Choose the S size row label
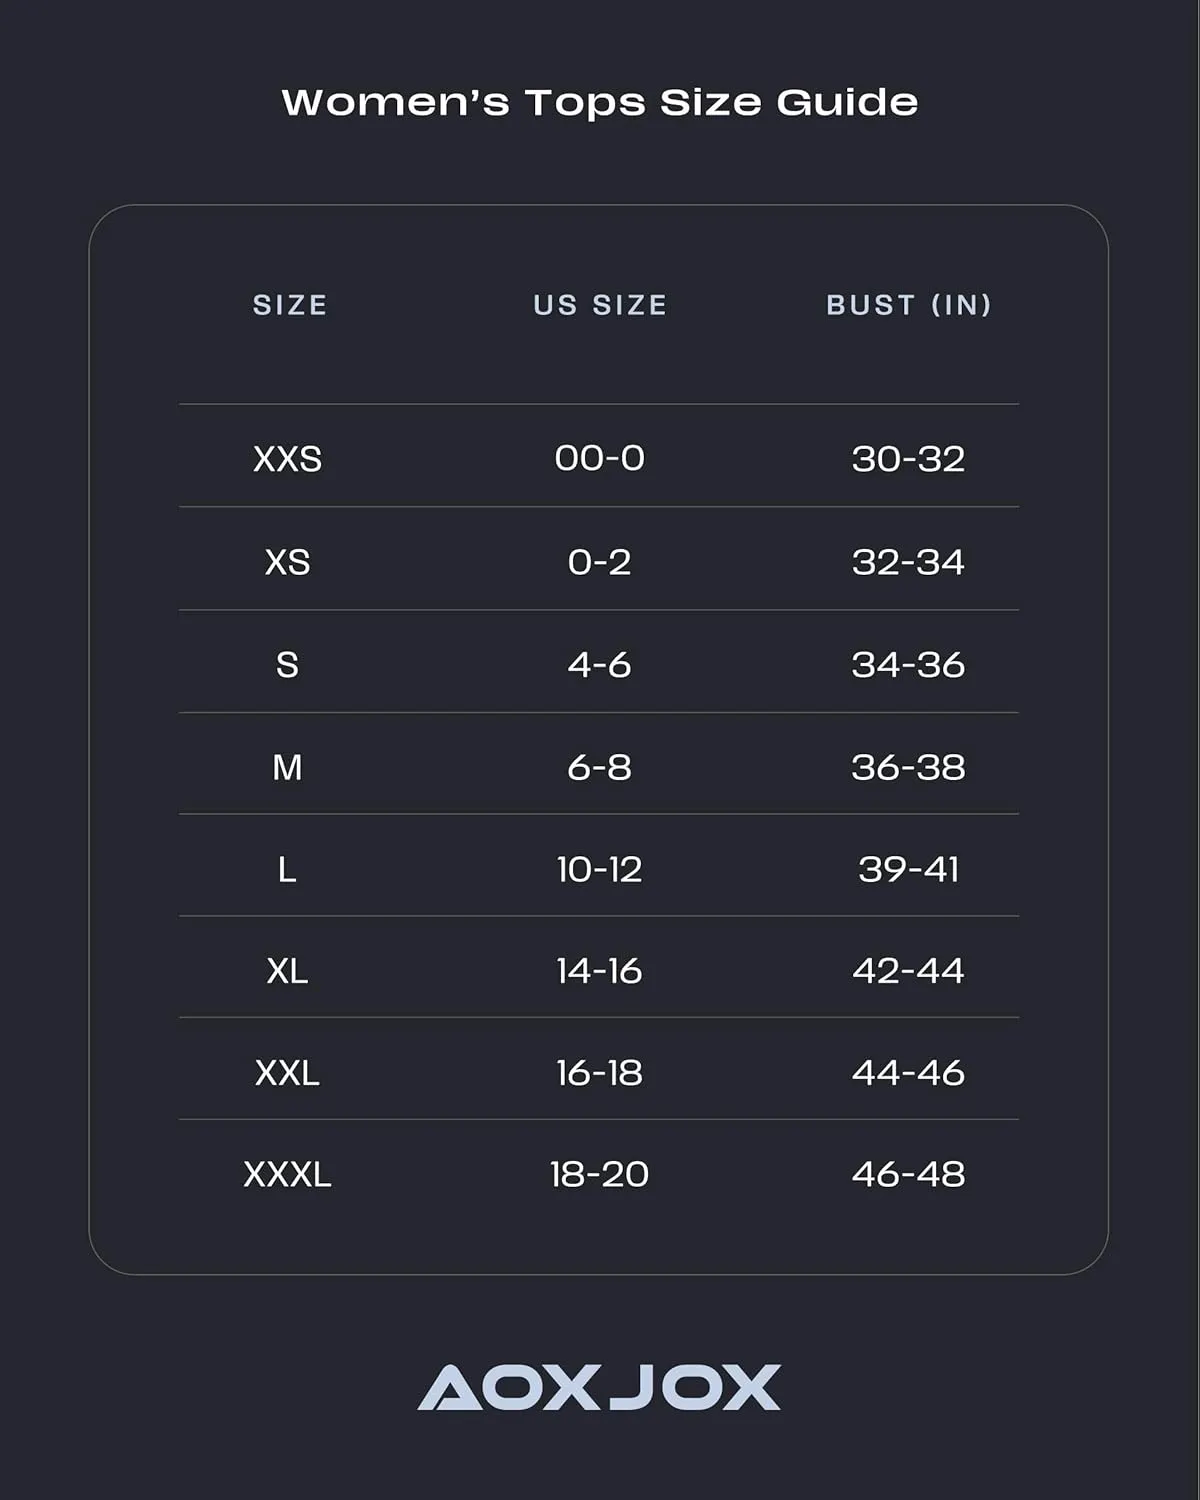1200x1500 pixels. coord(288,665)
